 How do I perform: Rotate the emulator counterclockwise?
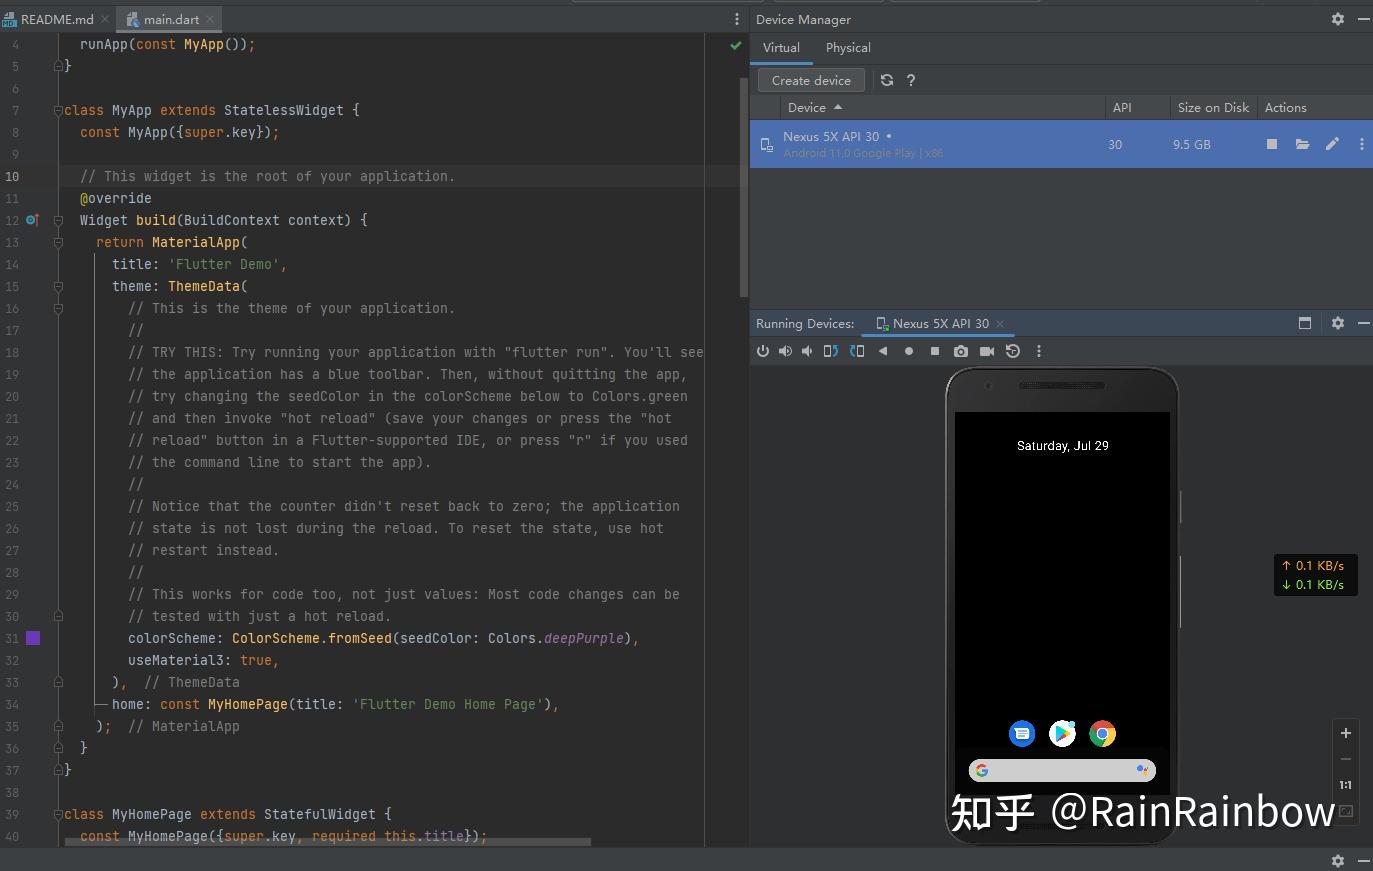(831, 351)
